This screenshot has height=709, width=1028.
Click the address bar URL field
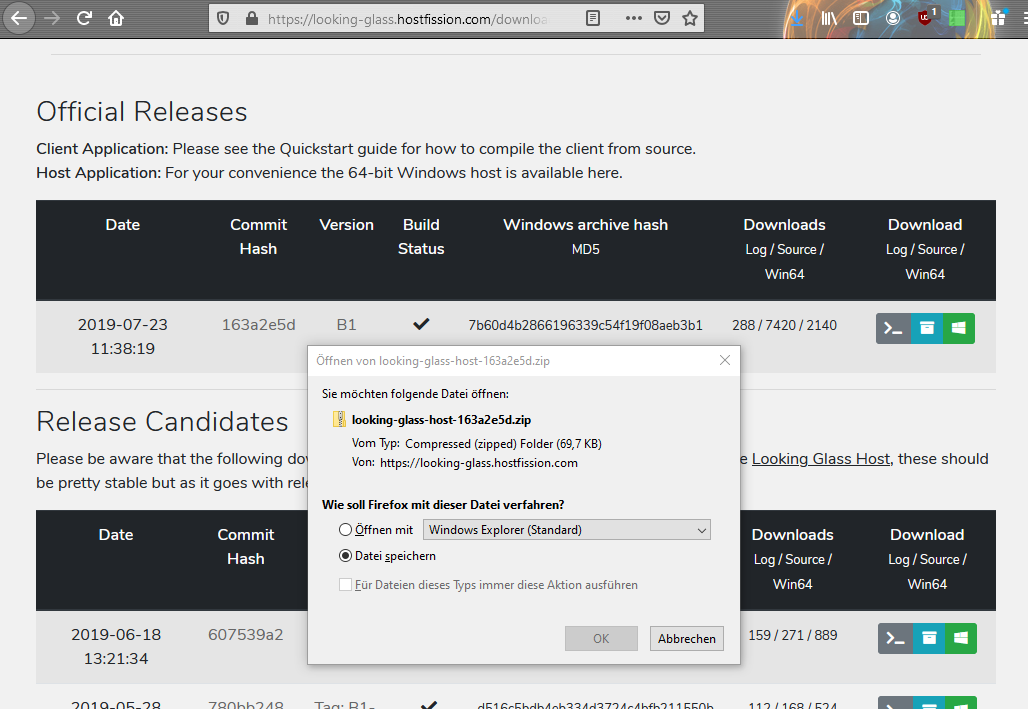pyautogui.click(x=408, y=18)
